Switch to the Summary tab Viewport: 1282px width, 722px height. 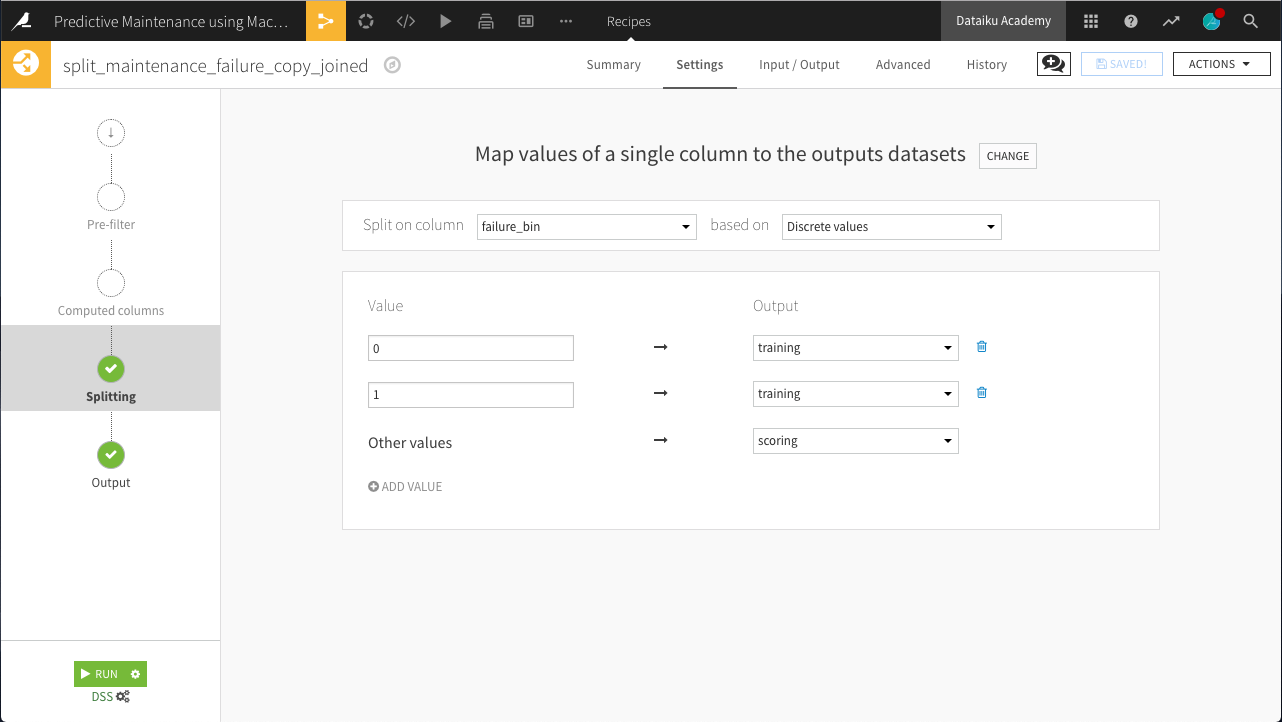click(613, 65)
